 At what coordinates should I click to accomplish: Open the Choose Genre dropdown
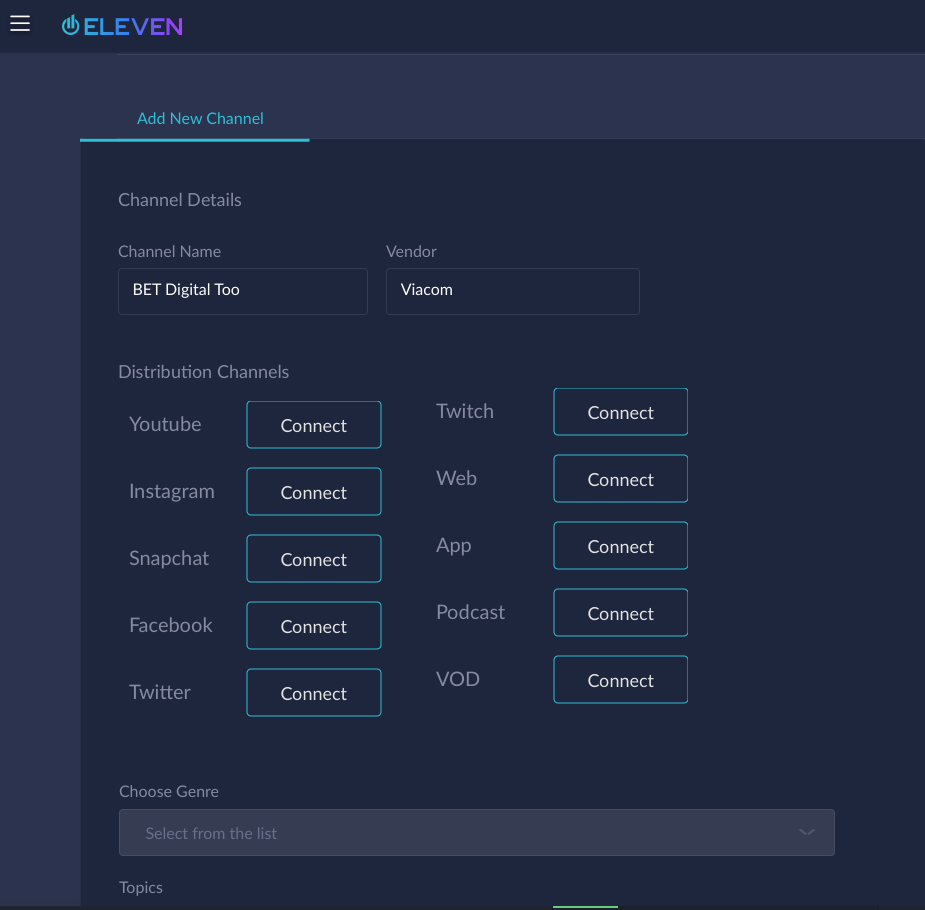(477, 832)
